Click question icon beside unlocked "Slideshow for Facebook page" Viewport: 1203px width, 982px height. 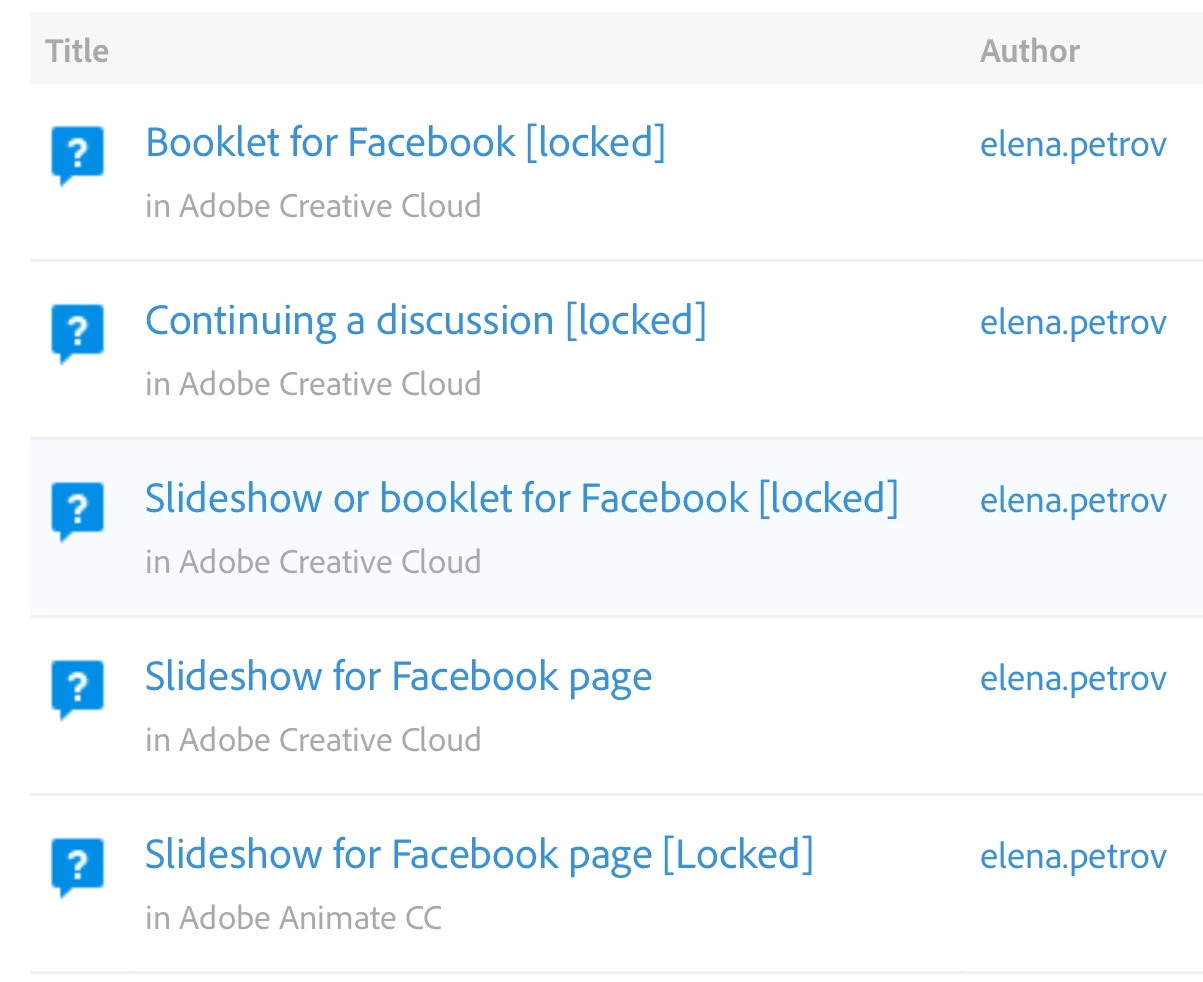(77, 689)
